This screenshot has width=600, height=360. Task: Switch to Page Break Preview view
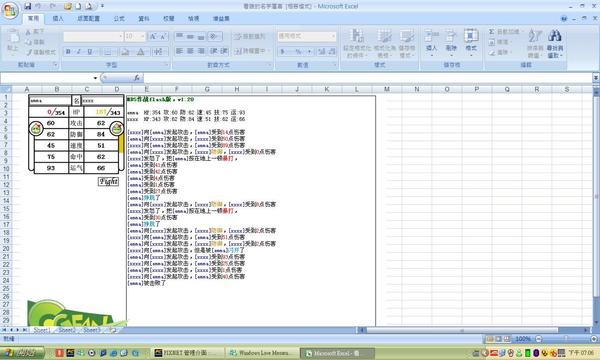pos(507,339)
